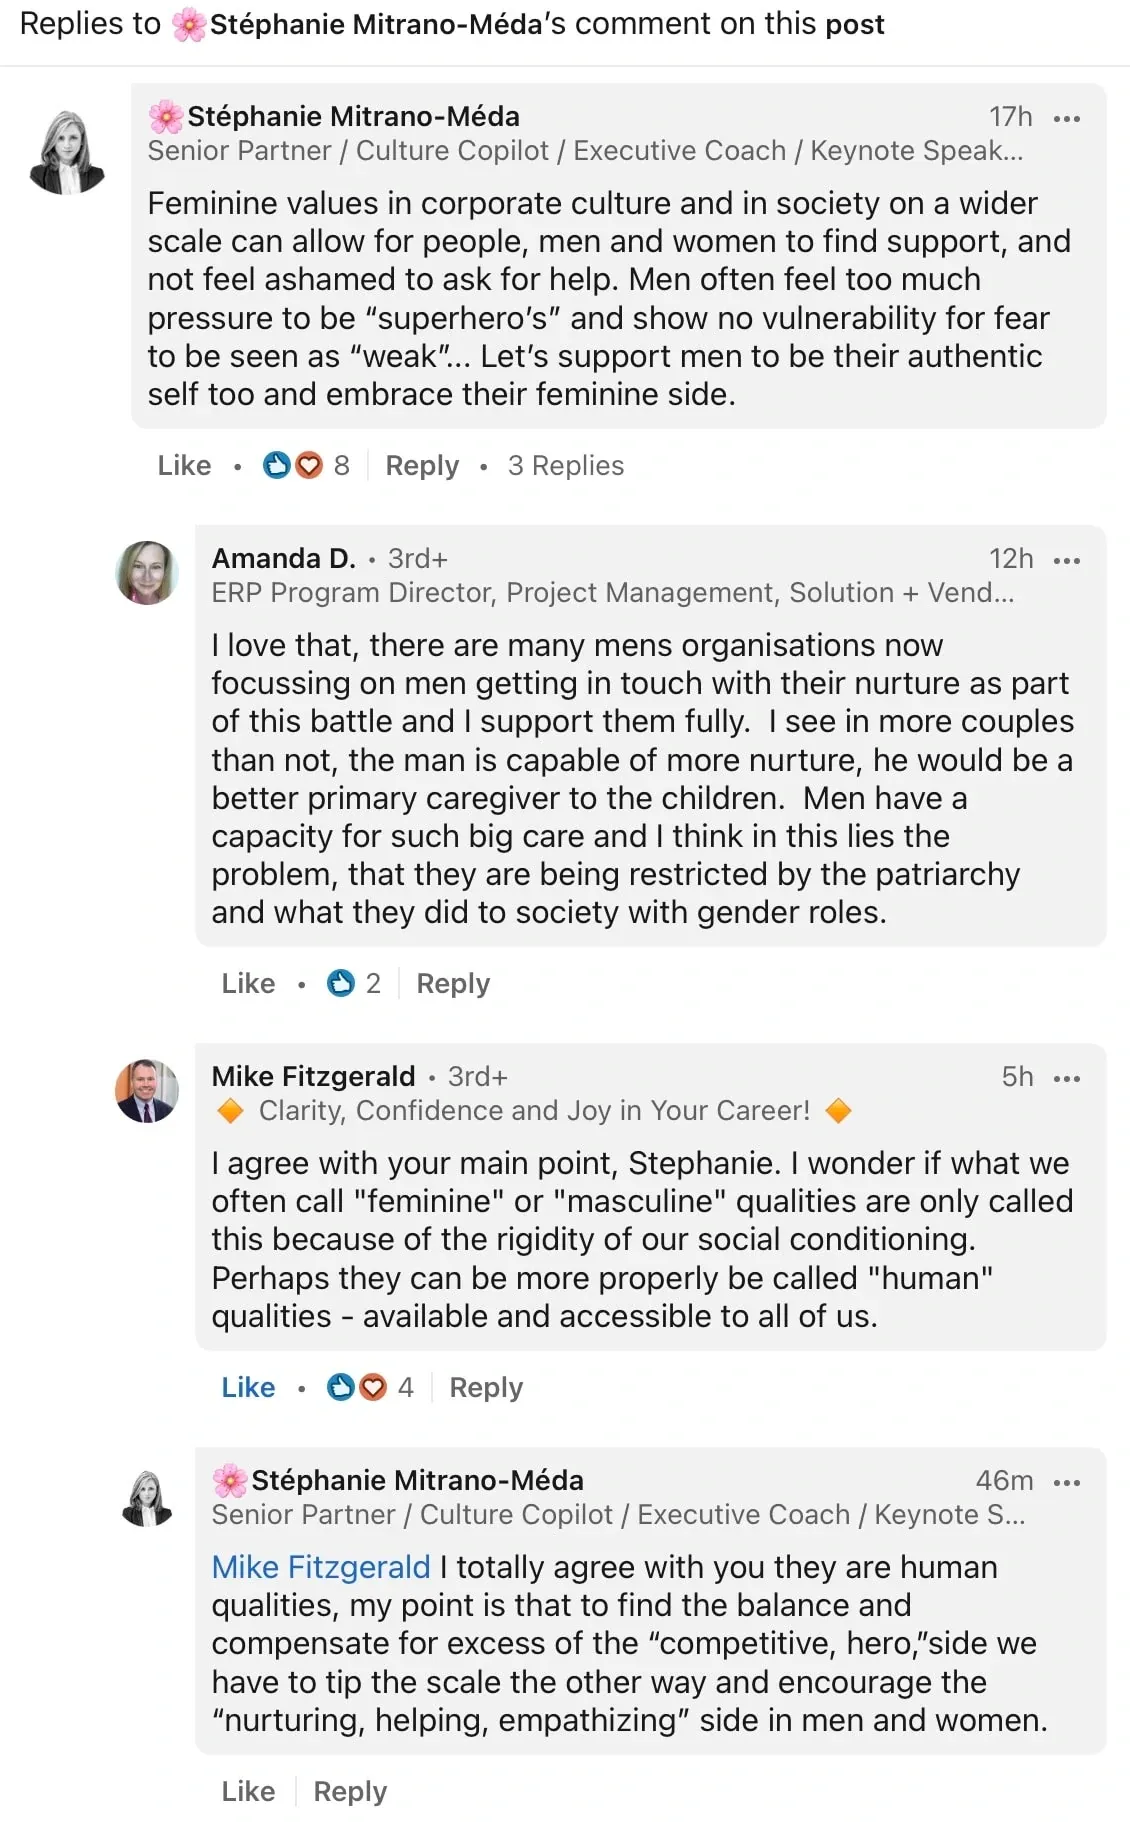The image size is (1130, 1822).
Task: Reply to Amanda D.'s comment
Action: 453,983
